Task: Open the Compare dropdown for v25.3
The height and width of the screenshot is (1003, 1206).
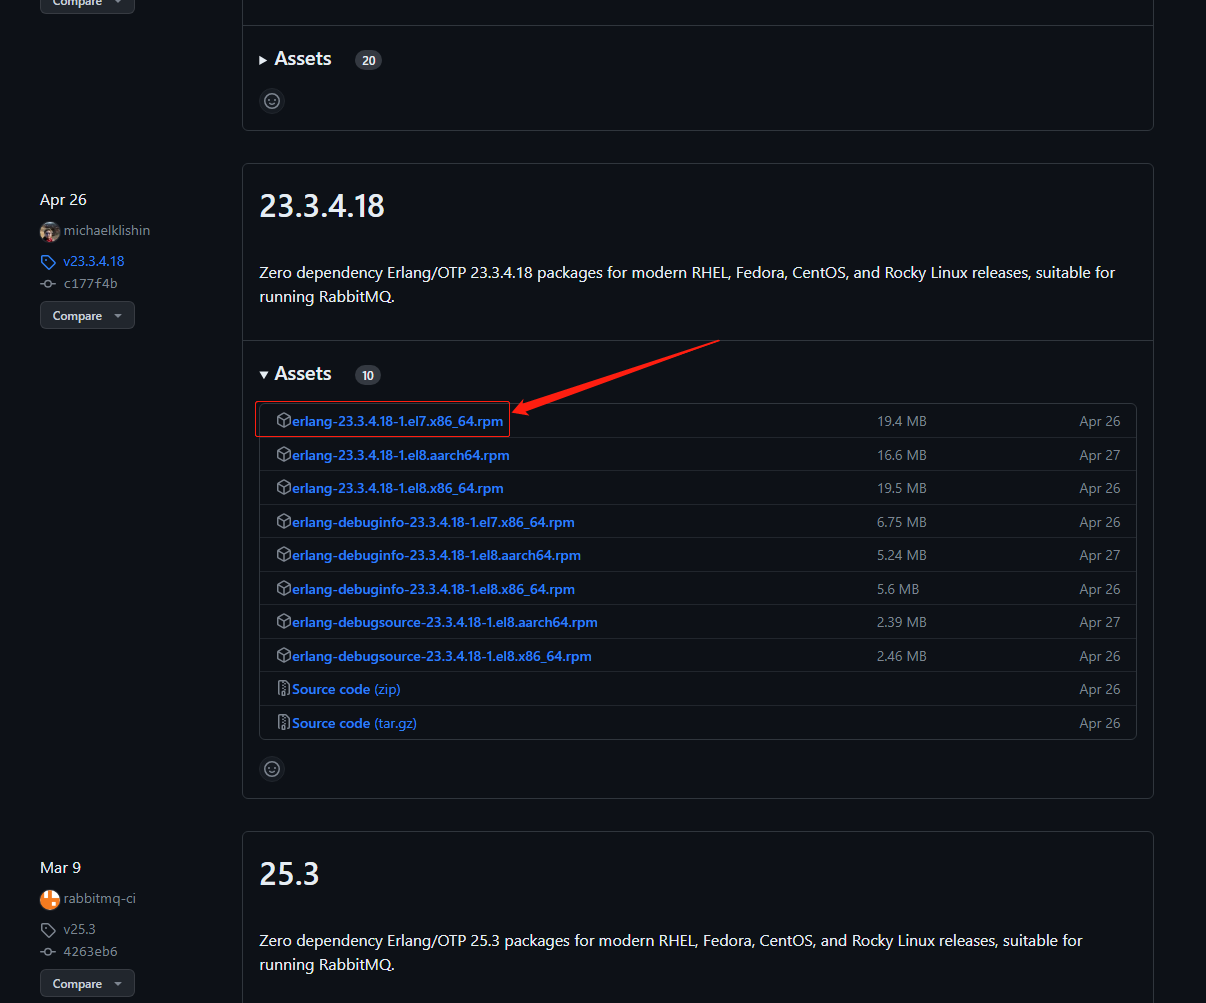Action: click(x=87, y=984)
